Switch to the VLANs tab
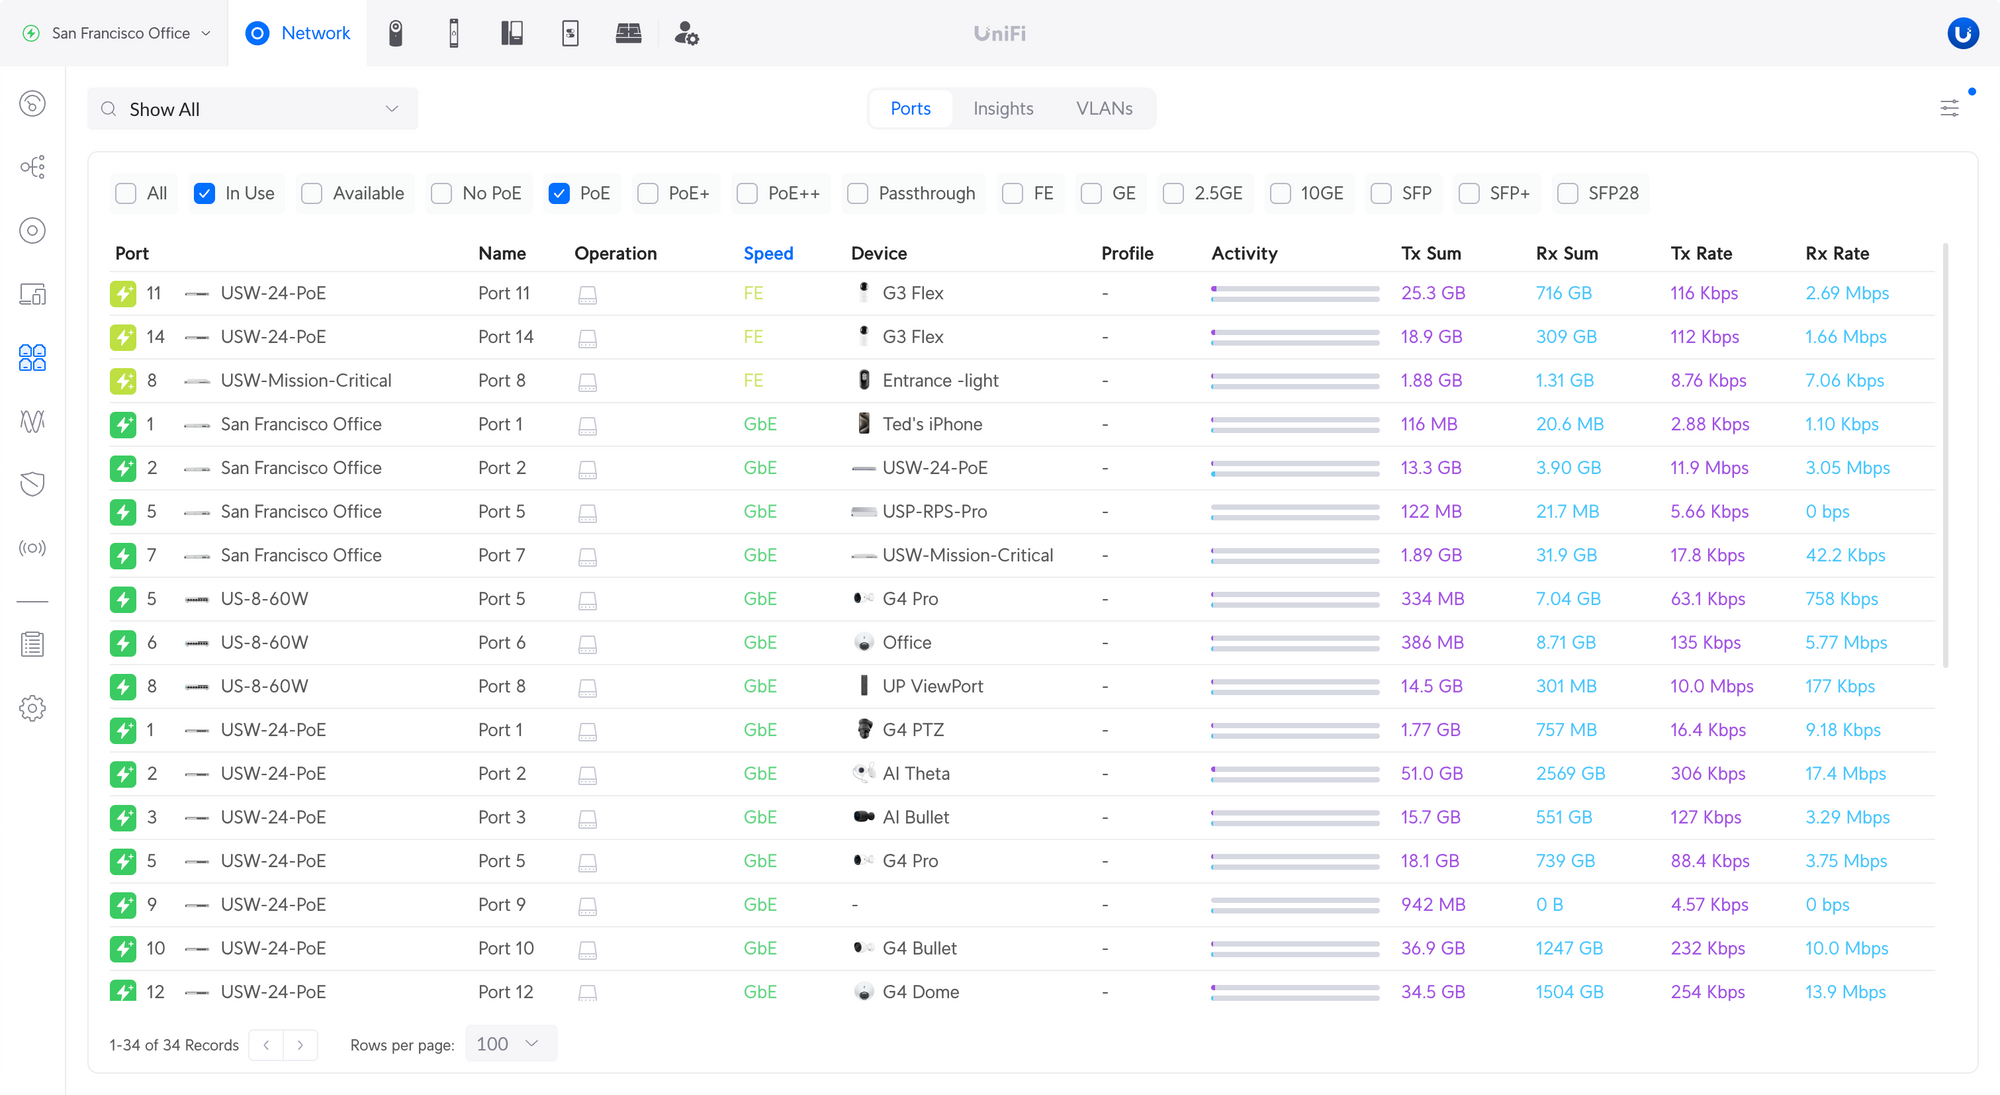Screen dimensions: 2000x1095 click(1104, 108)
